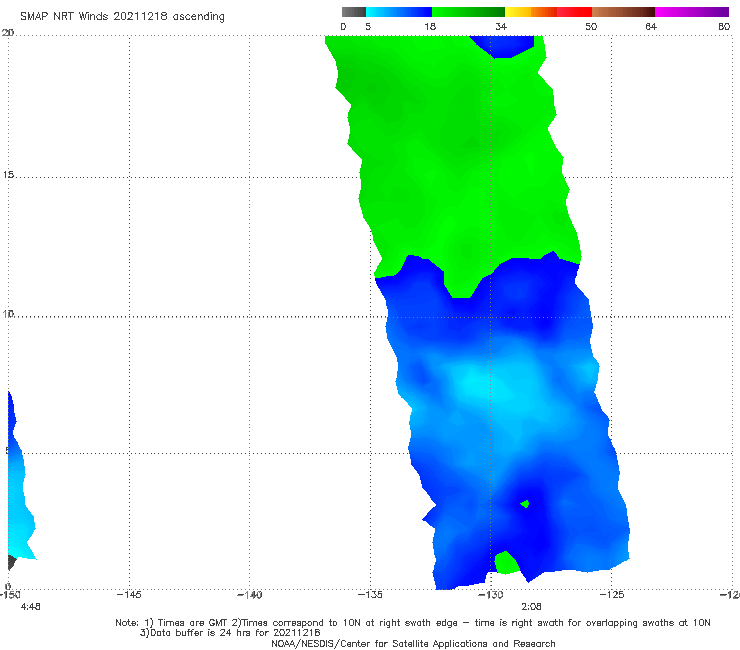The height and width of the screenshot is (650, 740).
Task: Click the magenta segment of the color bar
Action: 692,12
